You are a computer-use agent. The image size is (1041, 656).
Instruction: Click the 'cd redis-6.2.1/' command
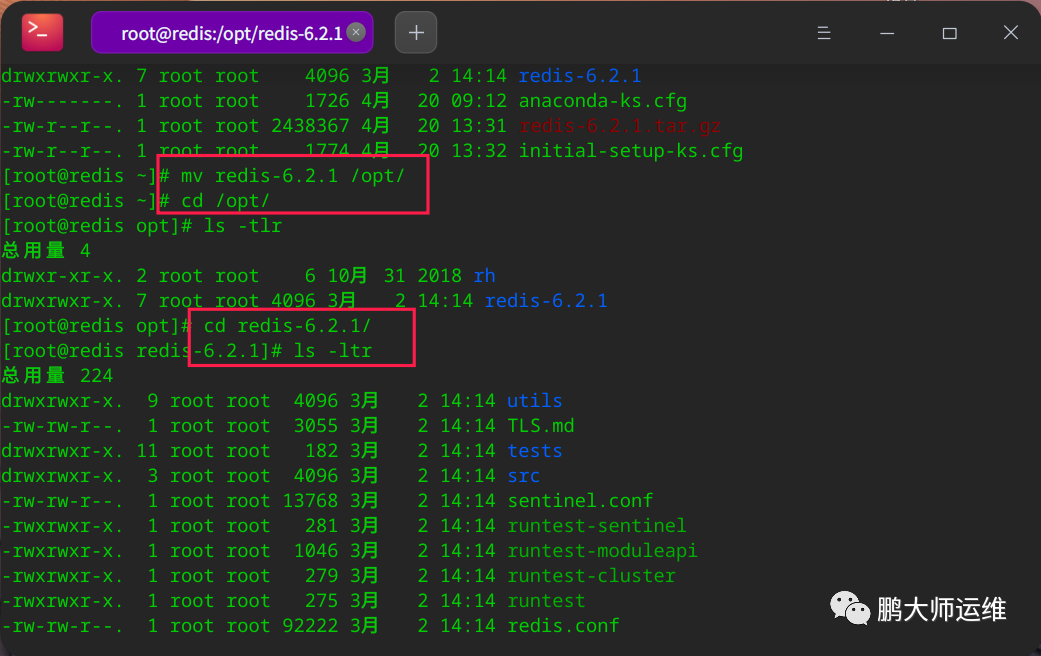pyautogui.click(x=287, y=325)
